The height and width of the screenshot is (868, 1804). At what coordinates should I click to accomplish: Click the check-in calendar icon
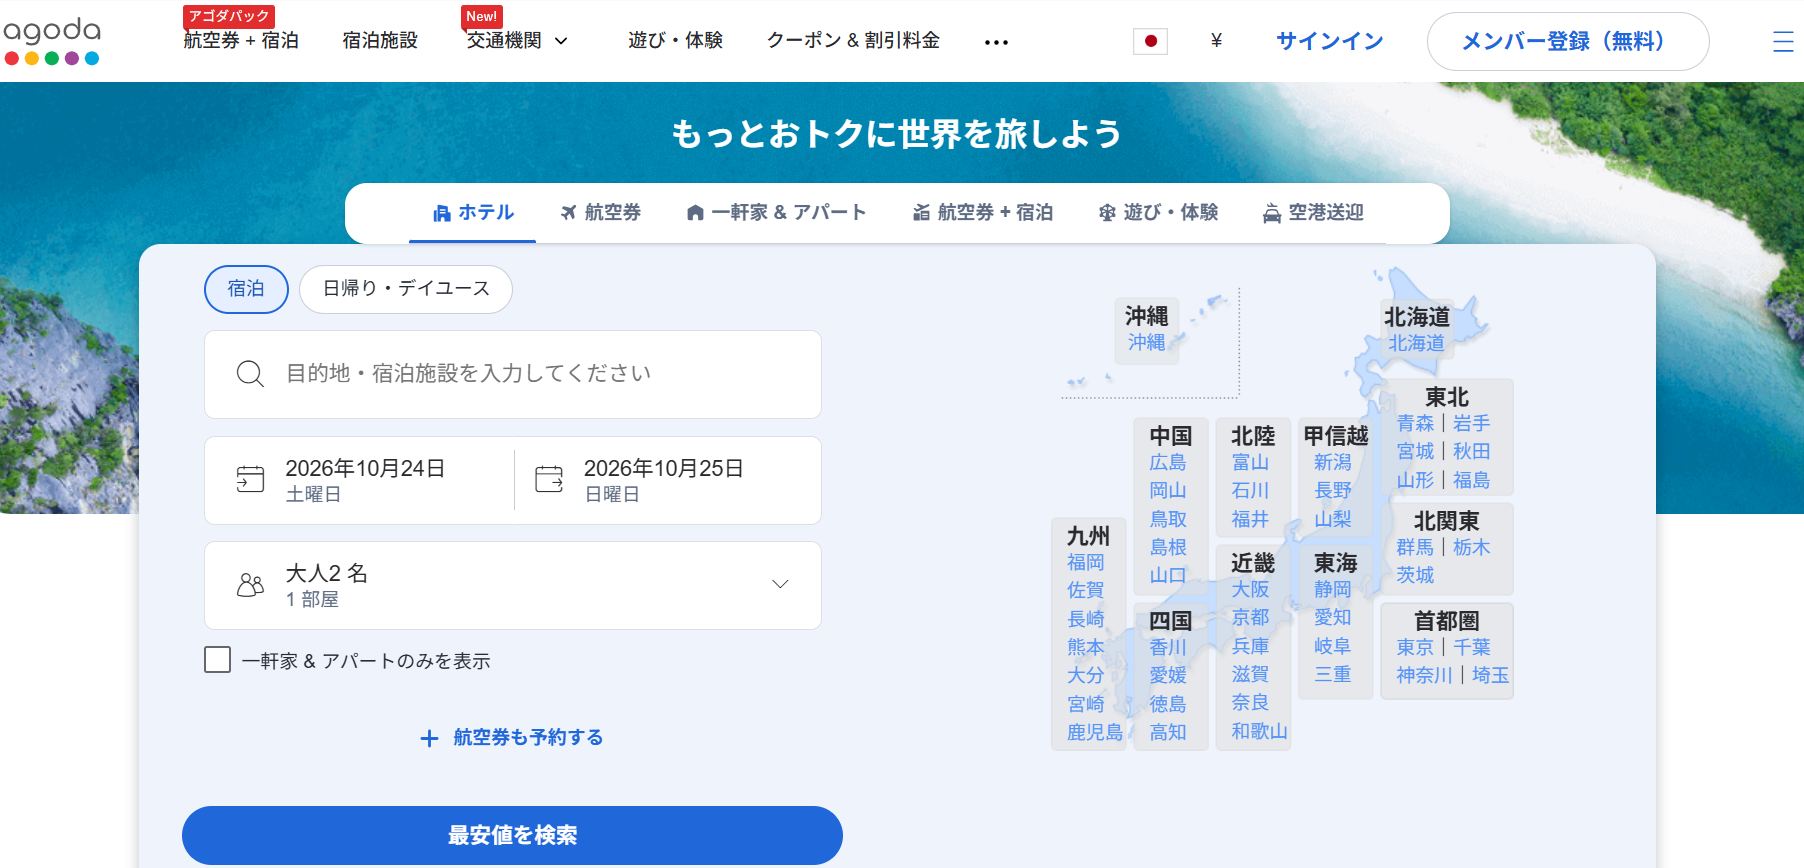pos(250,479)
